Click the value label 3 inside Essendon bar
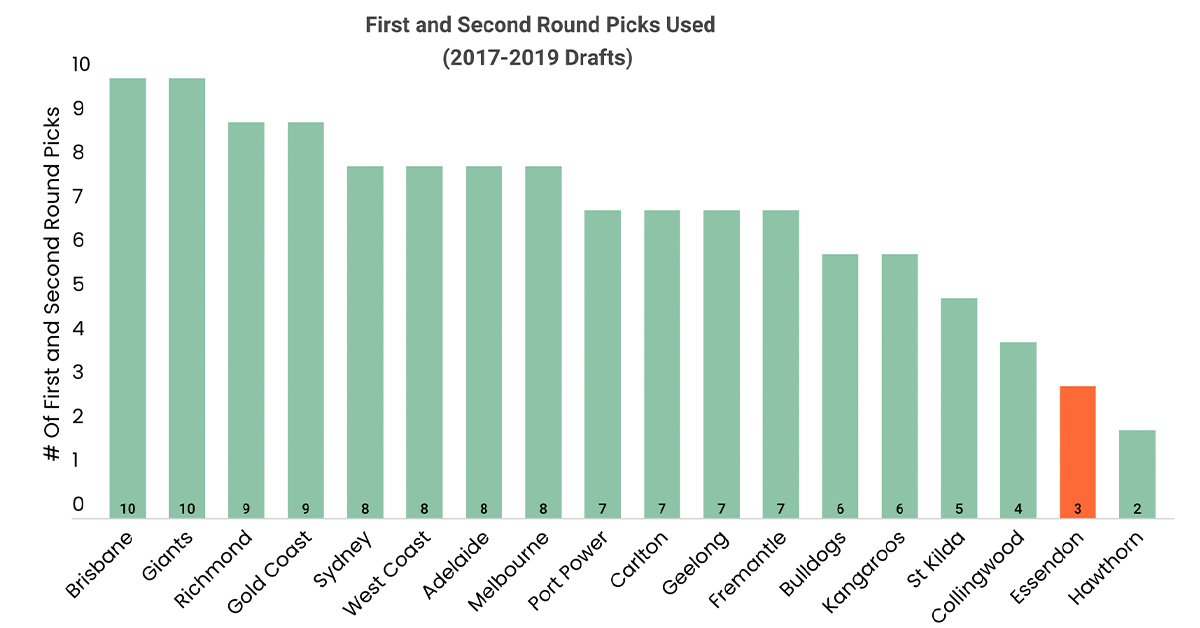This screenshot has width=1200, height=628. pos(1077,508)
